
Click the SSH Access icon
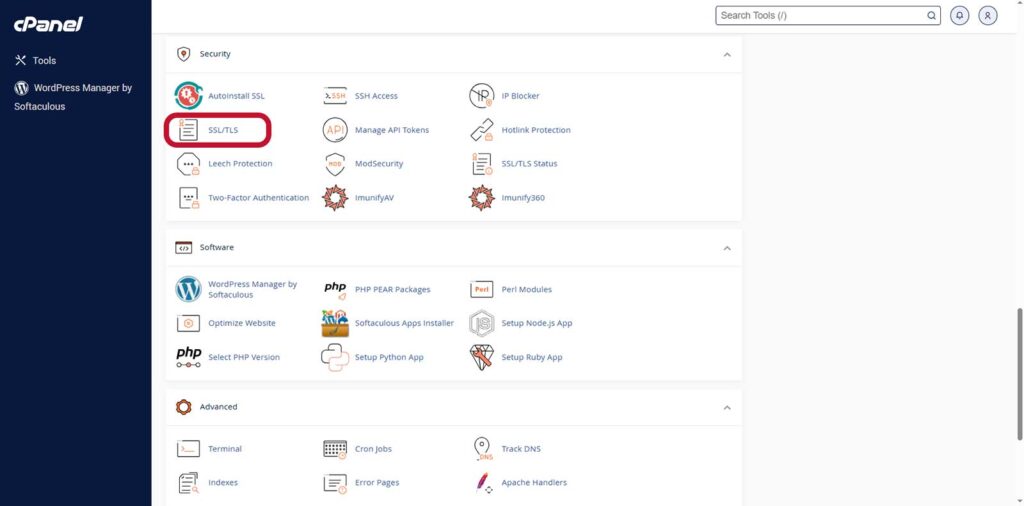[x=335, y=95]
